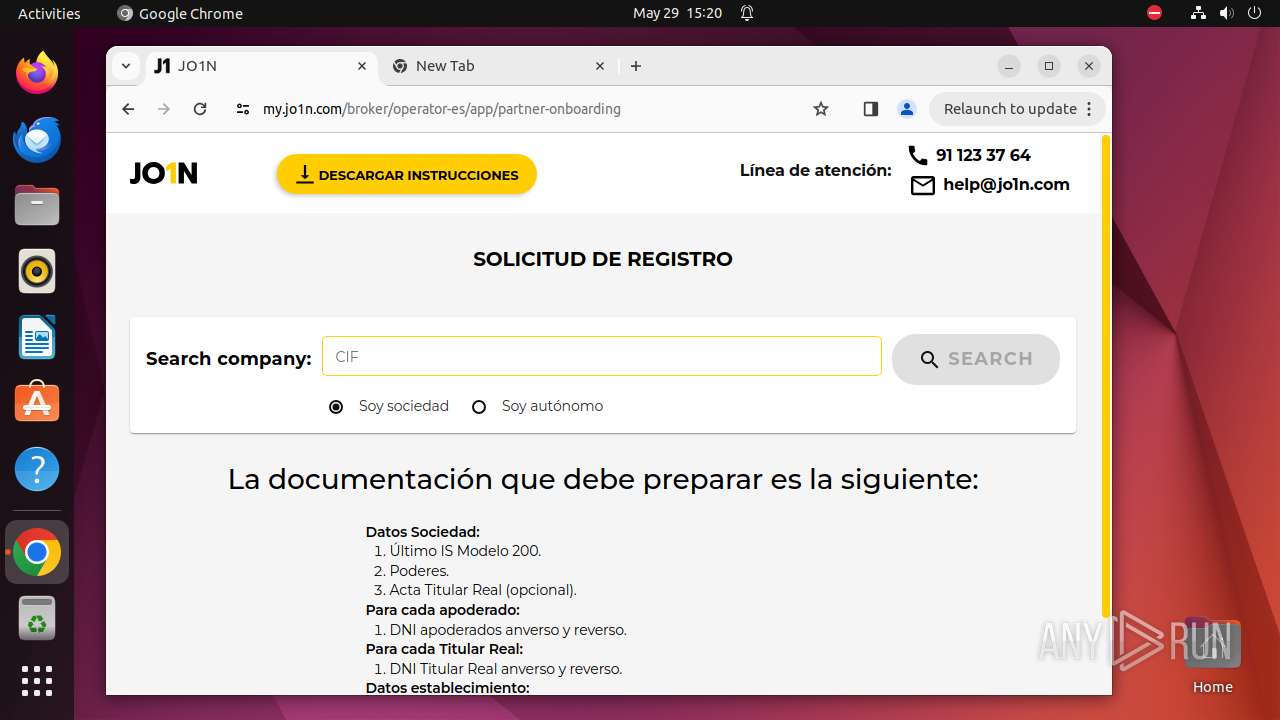Bookmark this page with the star

click(821, 109)
